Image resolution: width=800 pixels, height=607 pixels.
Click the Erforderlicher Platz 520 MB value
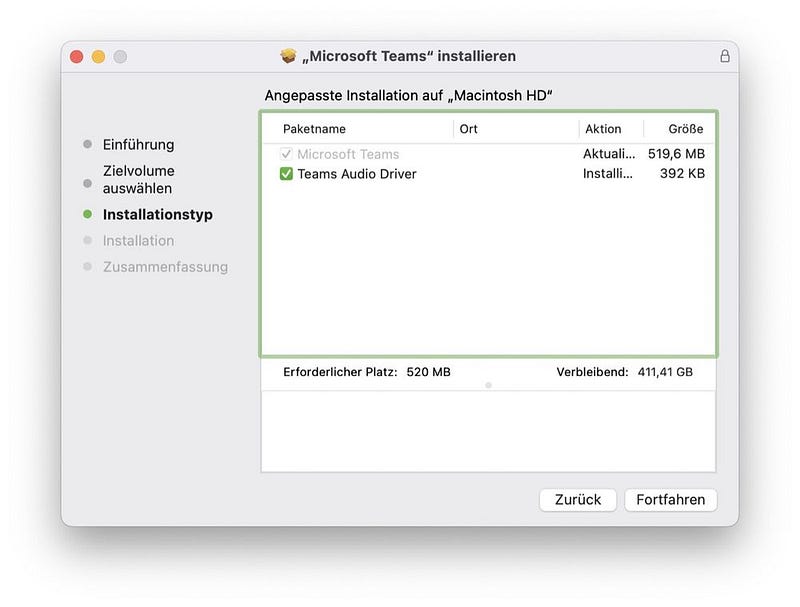pos(428,372)
